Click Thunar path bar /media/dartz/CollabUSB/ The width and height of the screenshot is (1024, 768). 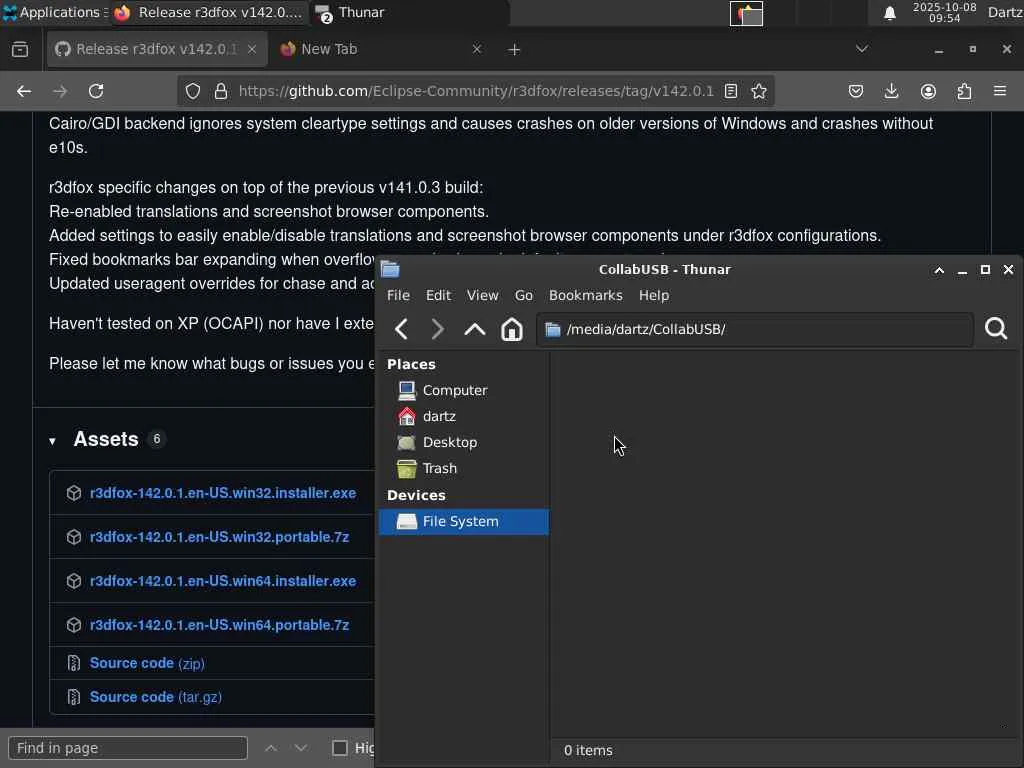(755, 329)
